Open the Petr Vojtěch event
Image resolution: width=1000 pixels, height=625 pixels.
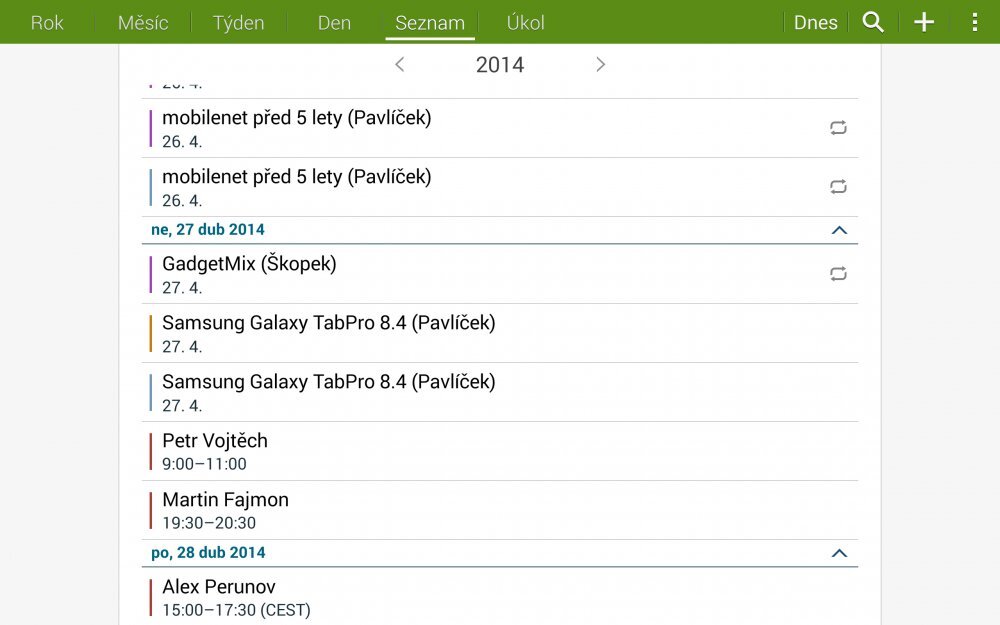[400, 451]
